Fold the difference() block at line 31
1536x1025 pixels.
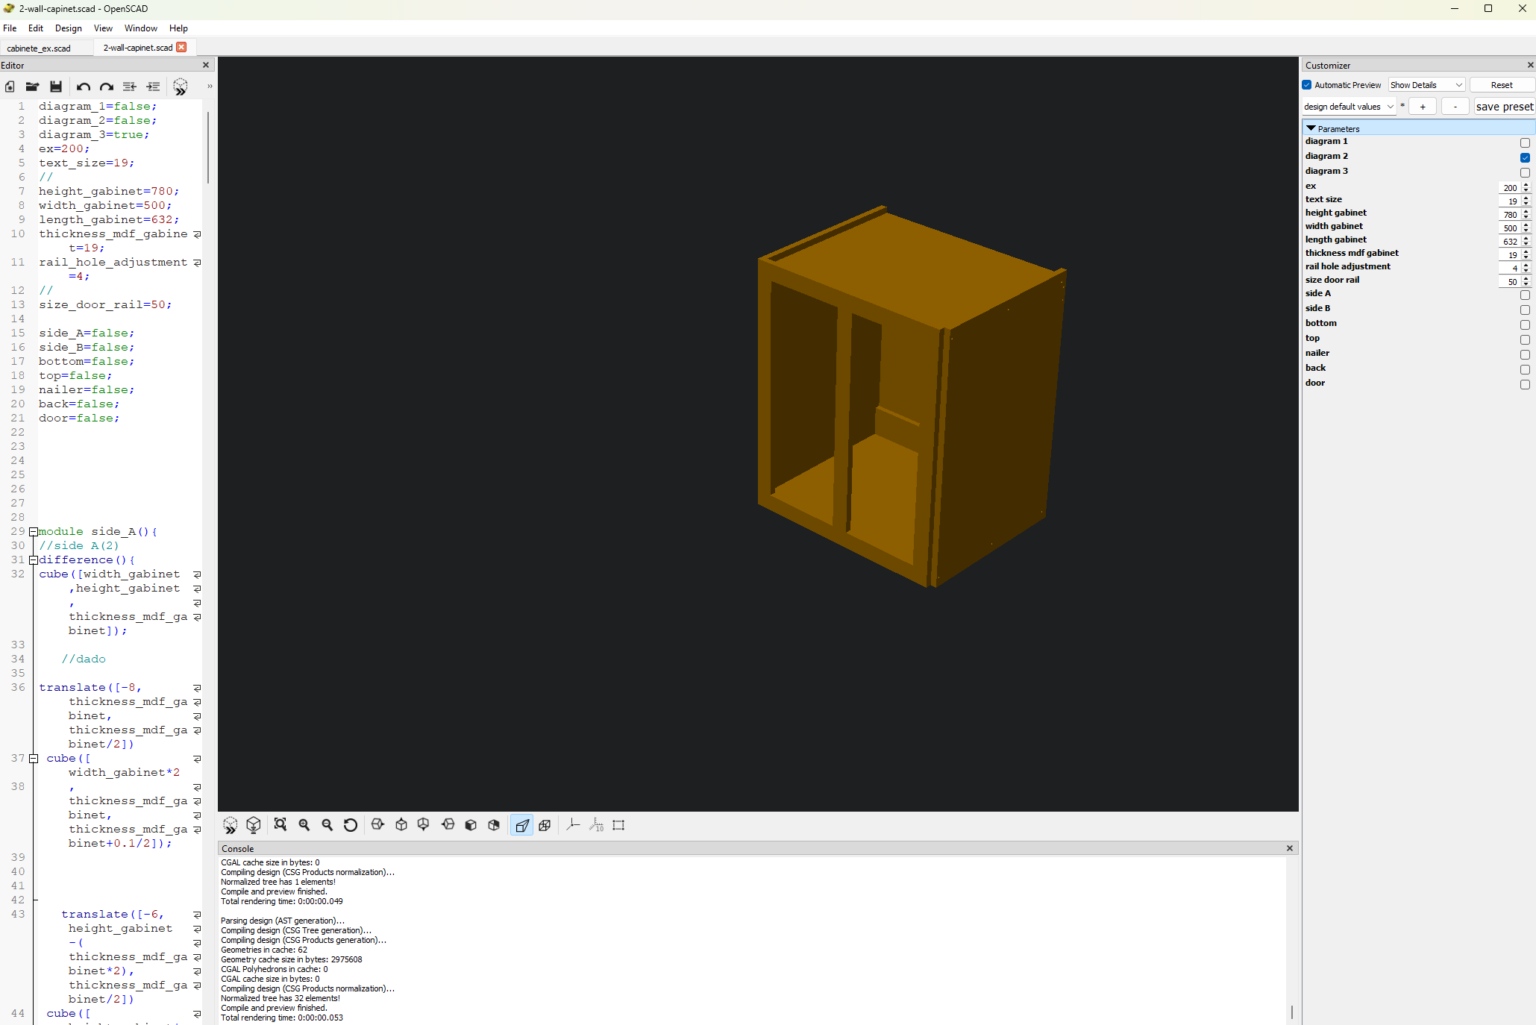[33, 560]
